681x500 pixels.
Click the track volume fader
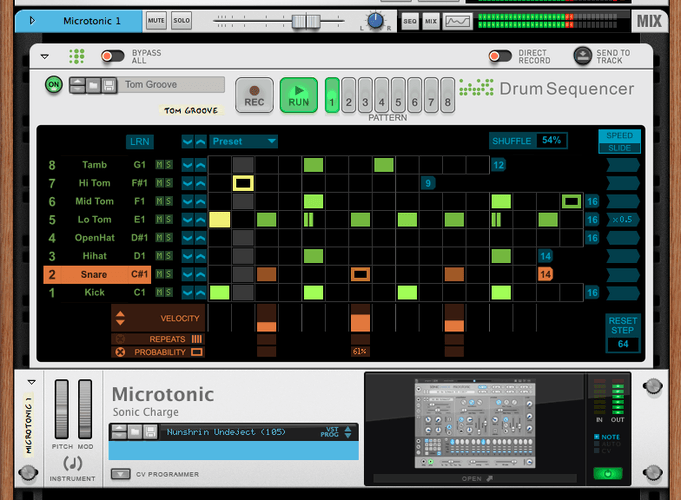coord(306,21)
